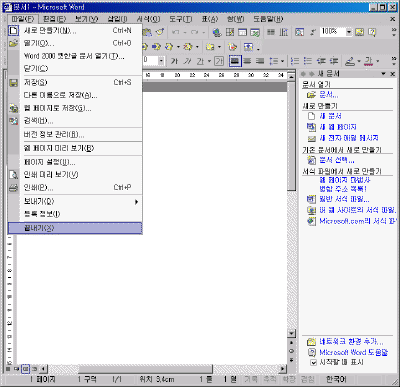This screenshot has height=387, width=400.
Task: Click the Save floppy disk icon
Action: [13, 83]
